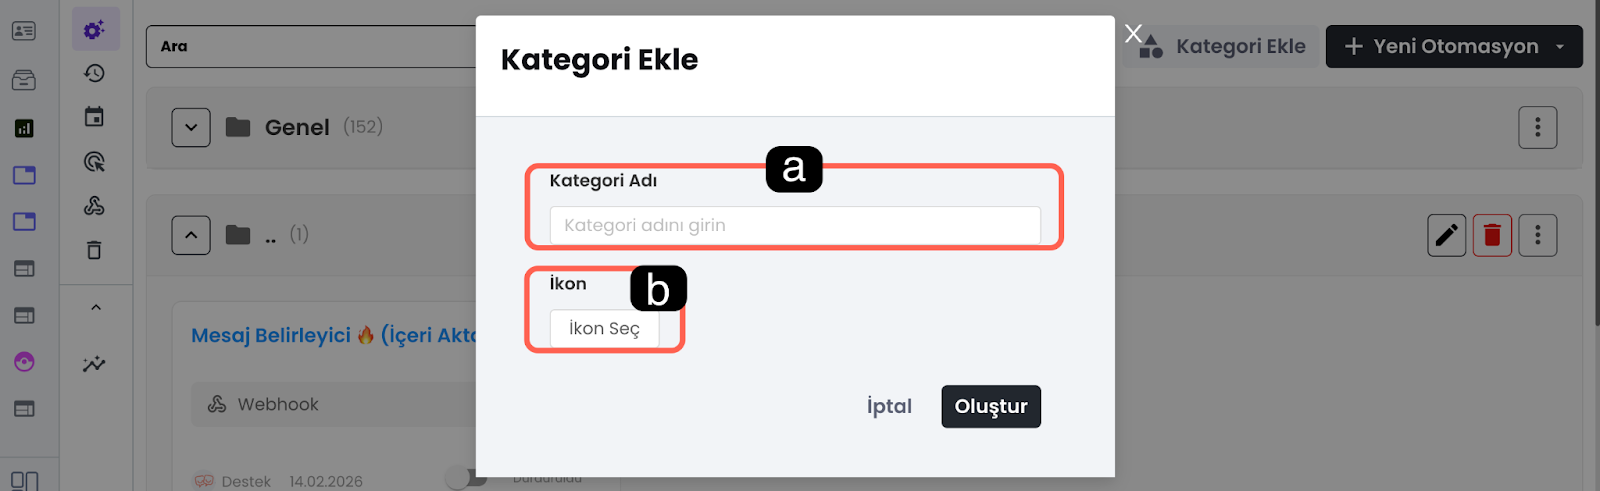Screen dimensions: 1600x491
Task: Open the automation settings gear icon
Action: coord(95,30)
